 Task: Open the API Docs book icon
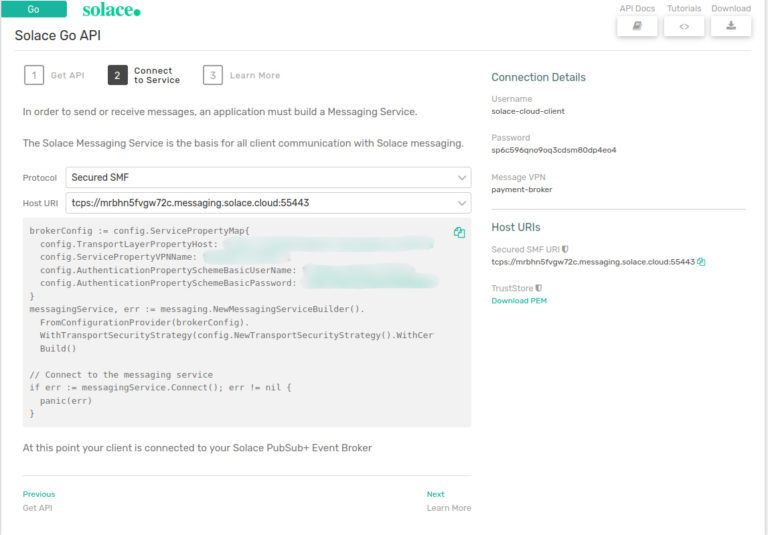coord(637,26)
